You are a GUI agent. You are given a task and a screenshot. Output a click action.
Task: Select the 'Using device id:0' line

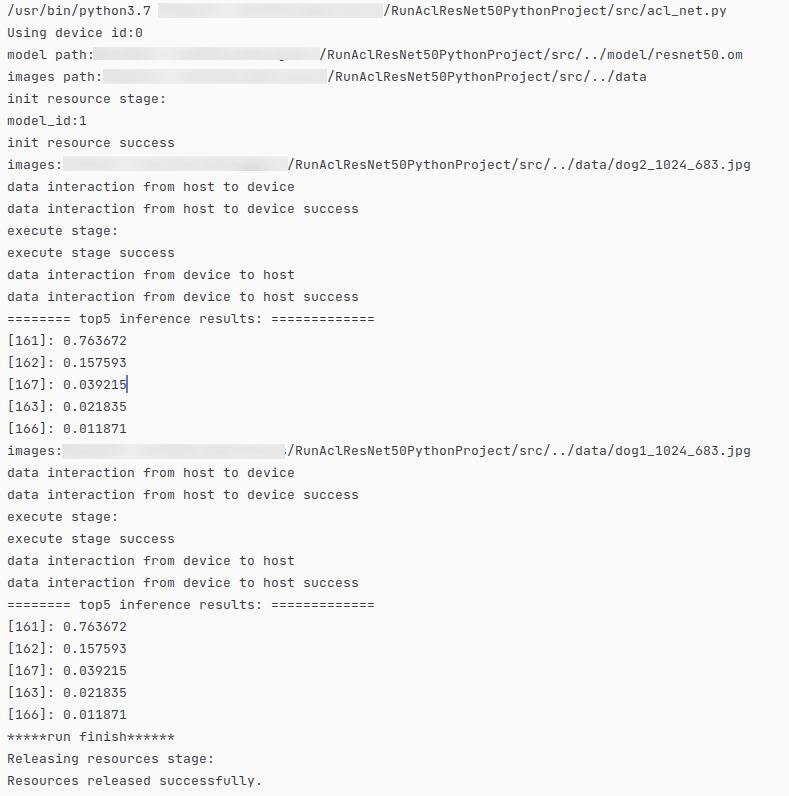point(75,33)
